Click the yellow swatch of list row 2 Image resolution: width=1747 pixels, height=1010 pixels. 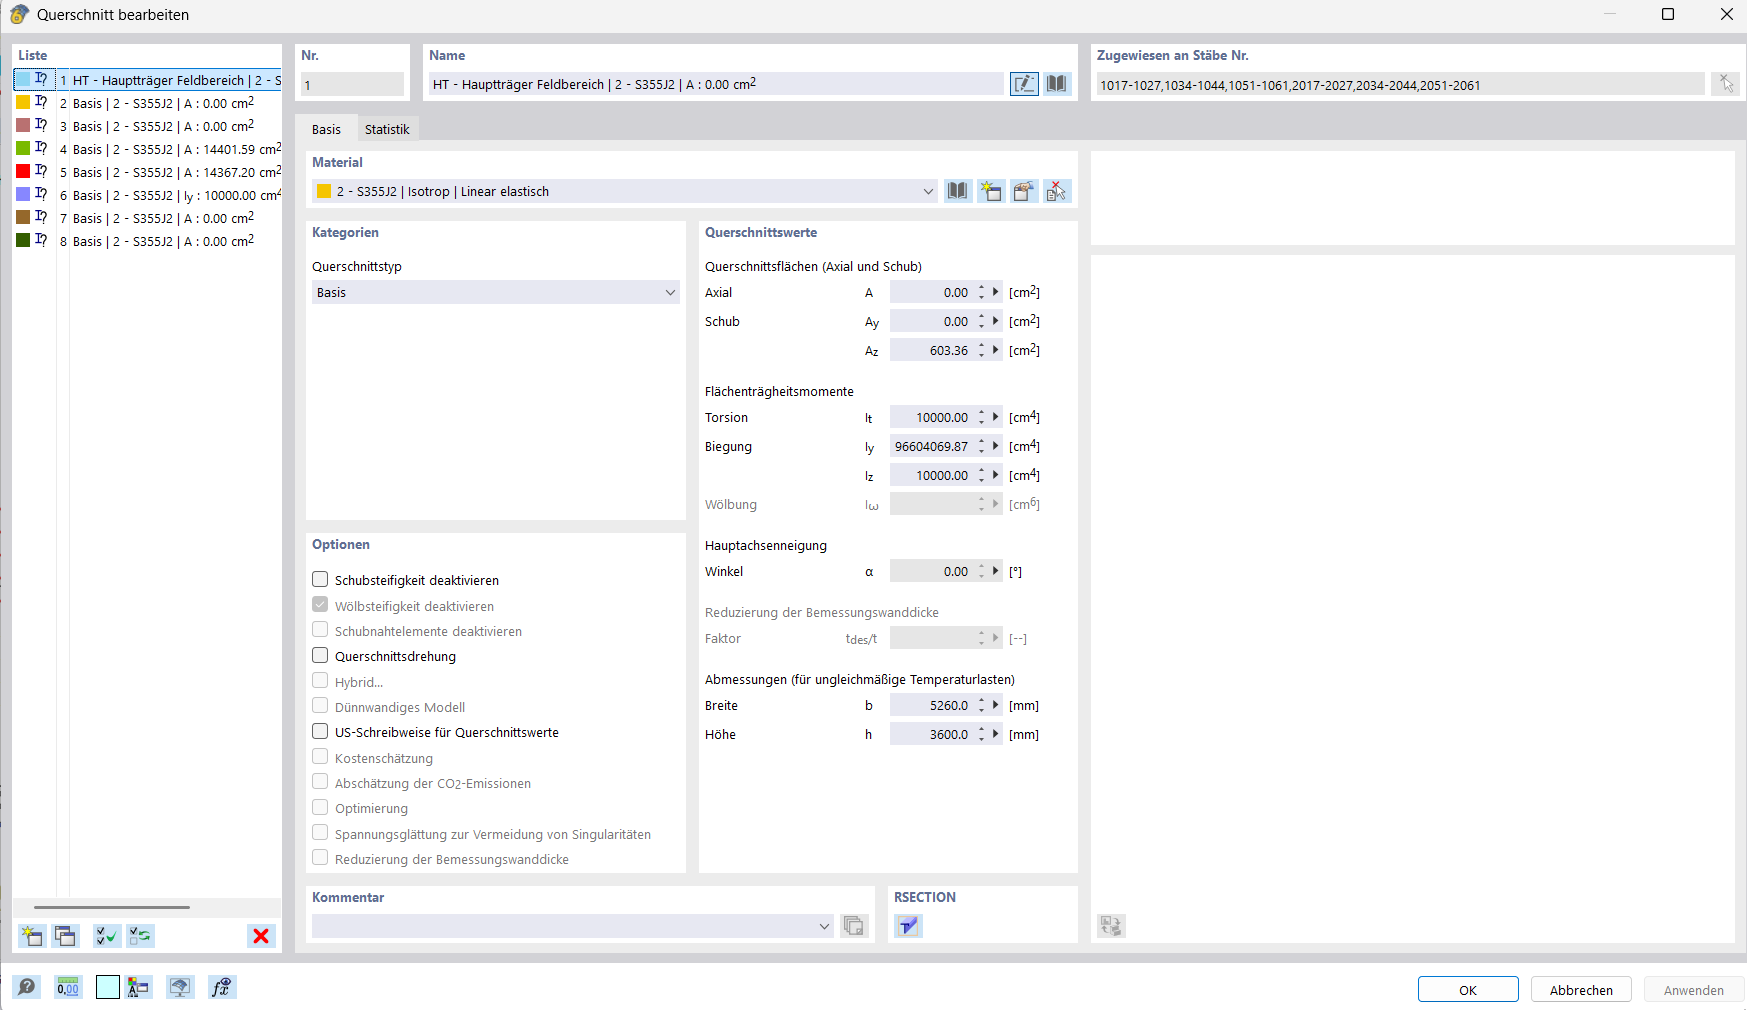click(x=23, y=102)
